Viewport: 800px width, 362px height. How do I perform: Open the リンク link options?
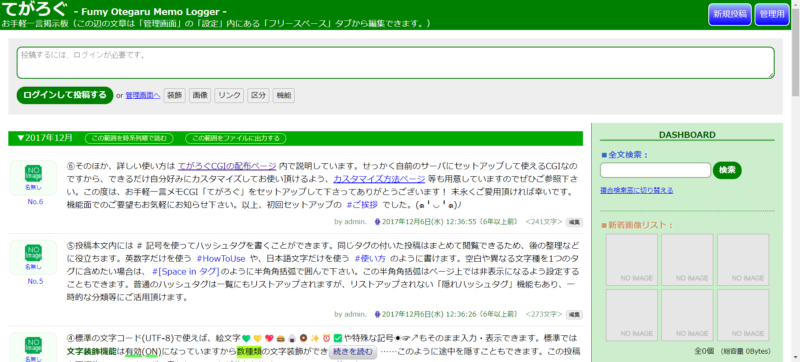pos(229,95)
